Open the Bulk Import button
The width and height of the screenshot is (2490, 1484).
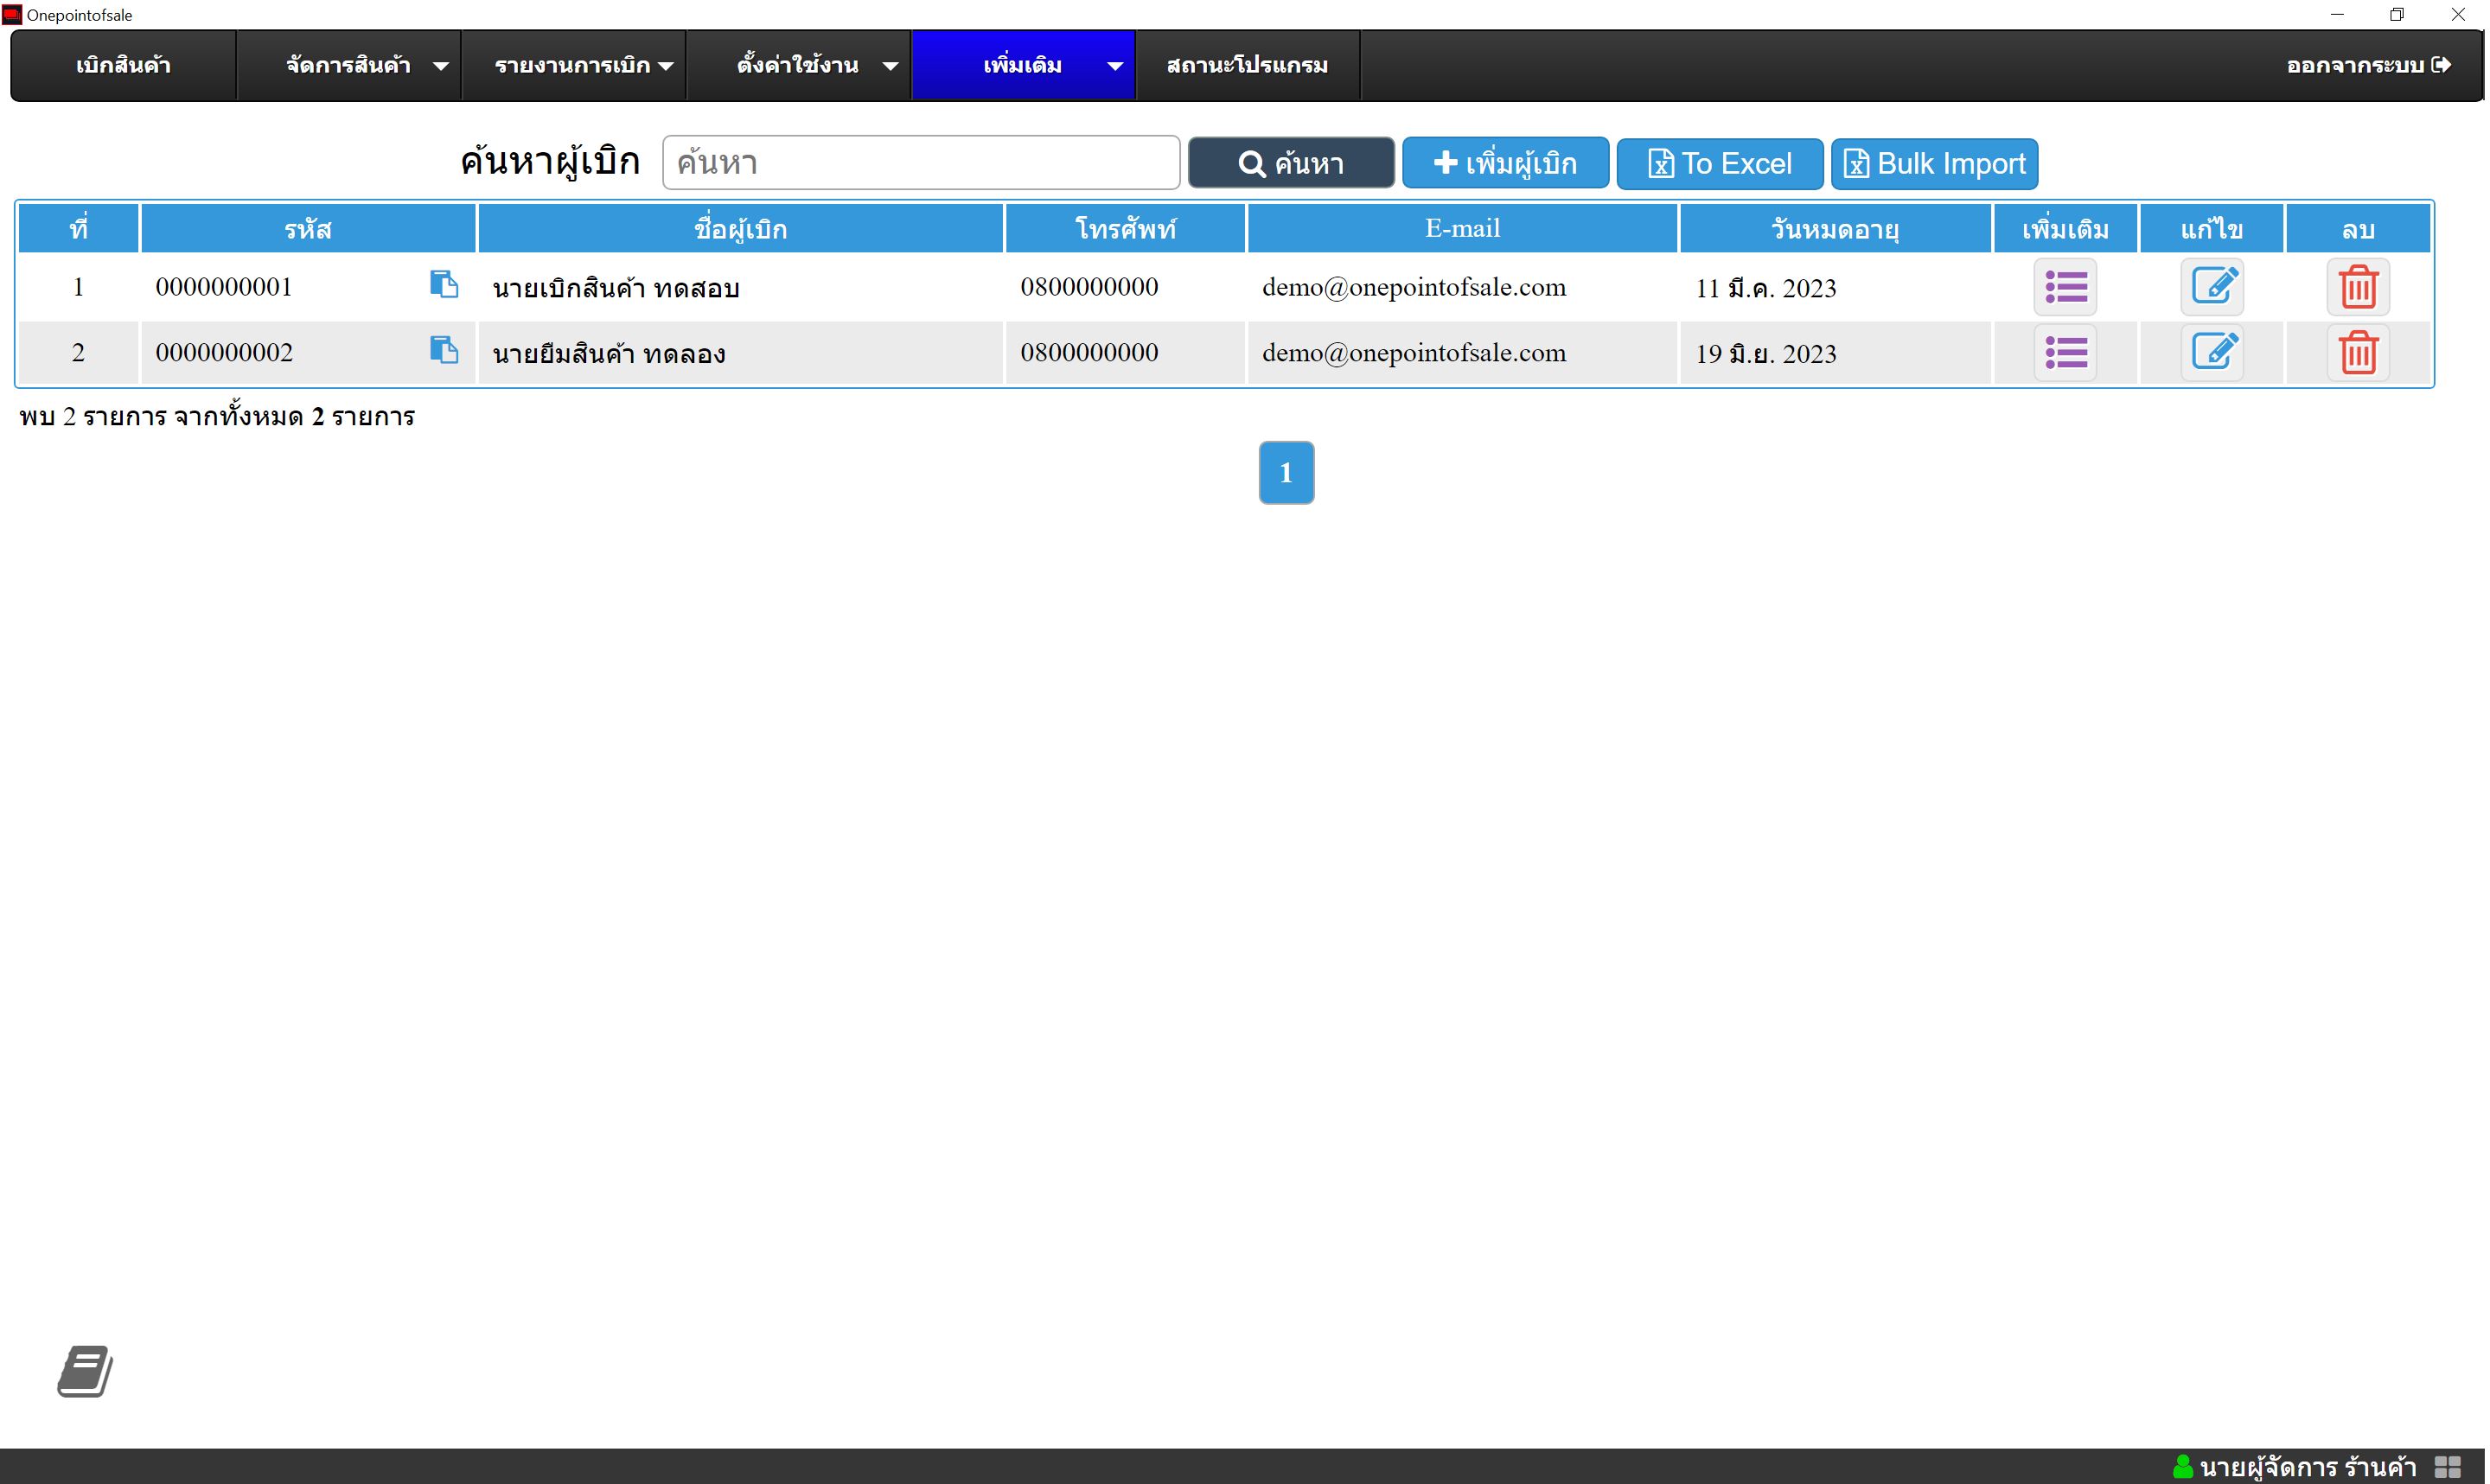click(1934, 163)
